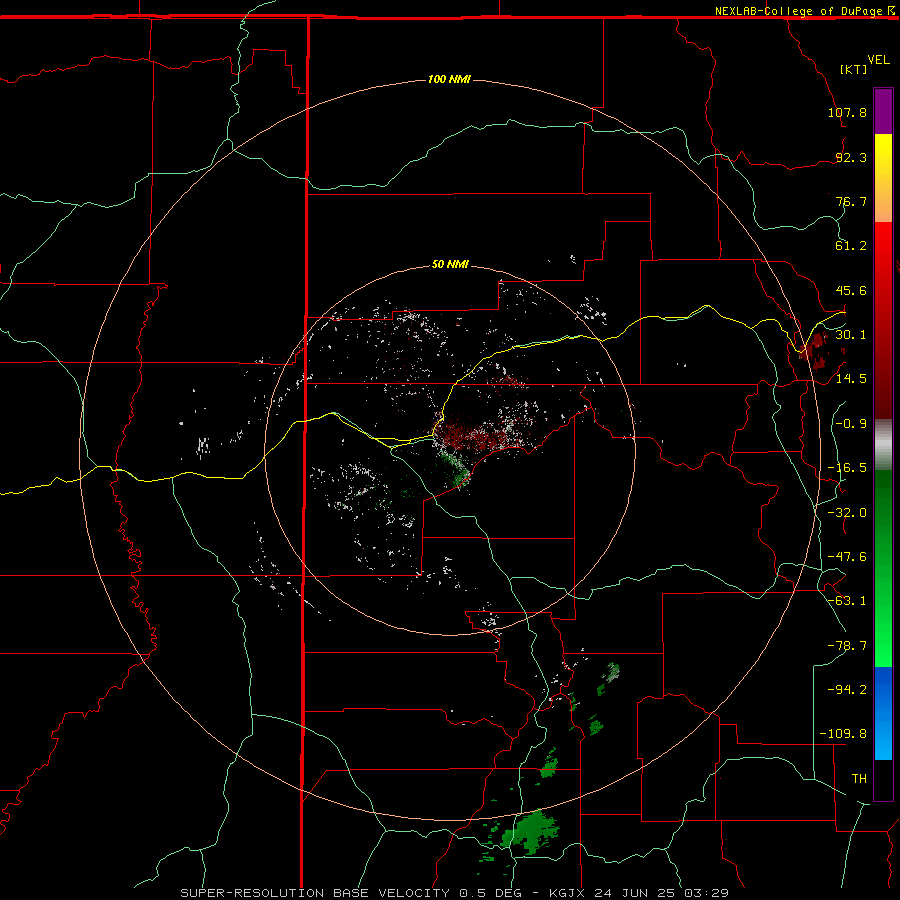Click the VEL legend title
This screenshot has width=900, height=900.
tap(878, 60)
